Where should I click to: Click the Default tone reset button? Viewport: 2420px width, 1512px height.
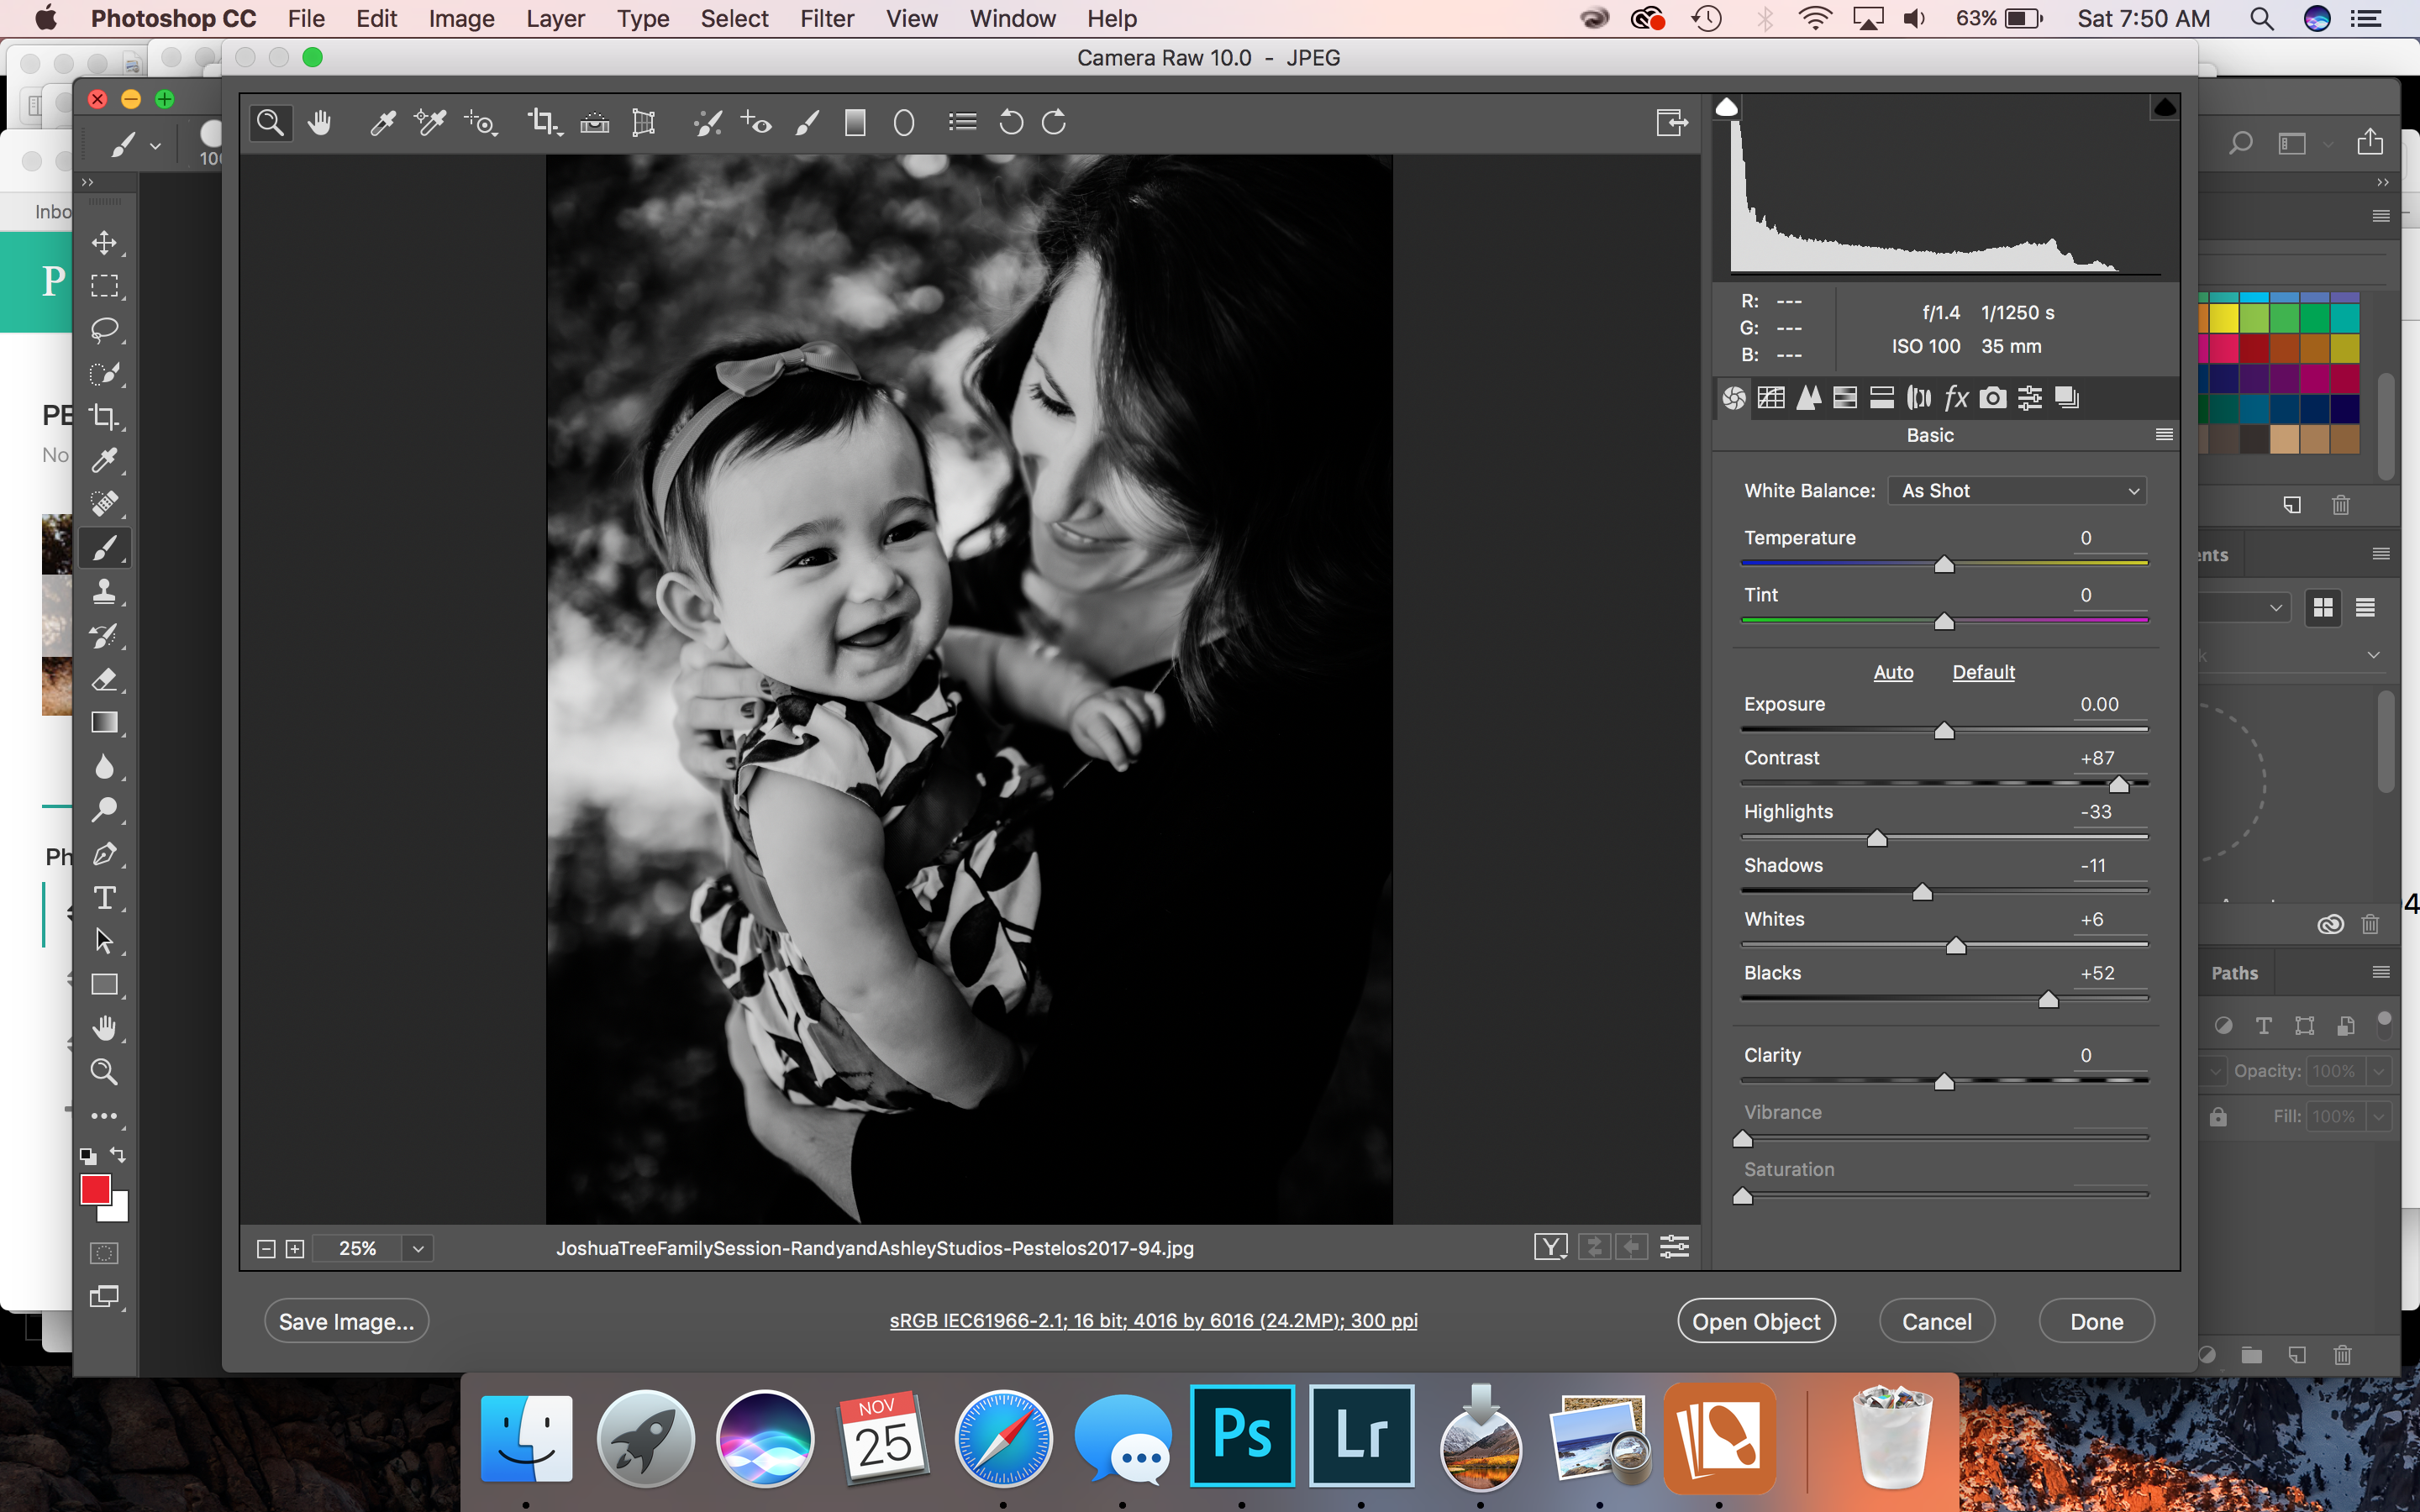coord(1983,670)
